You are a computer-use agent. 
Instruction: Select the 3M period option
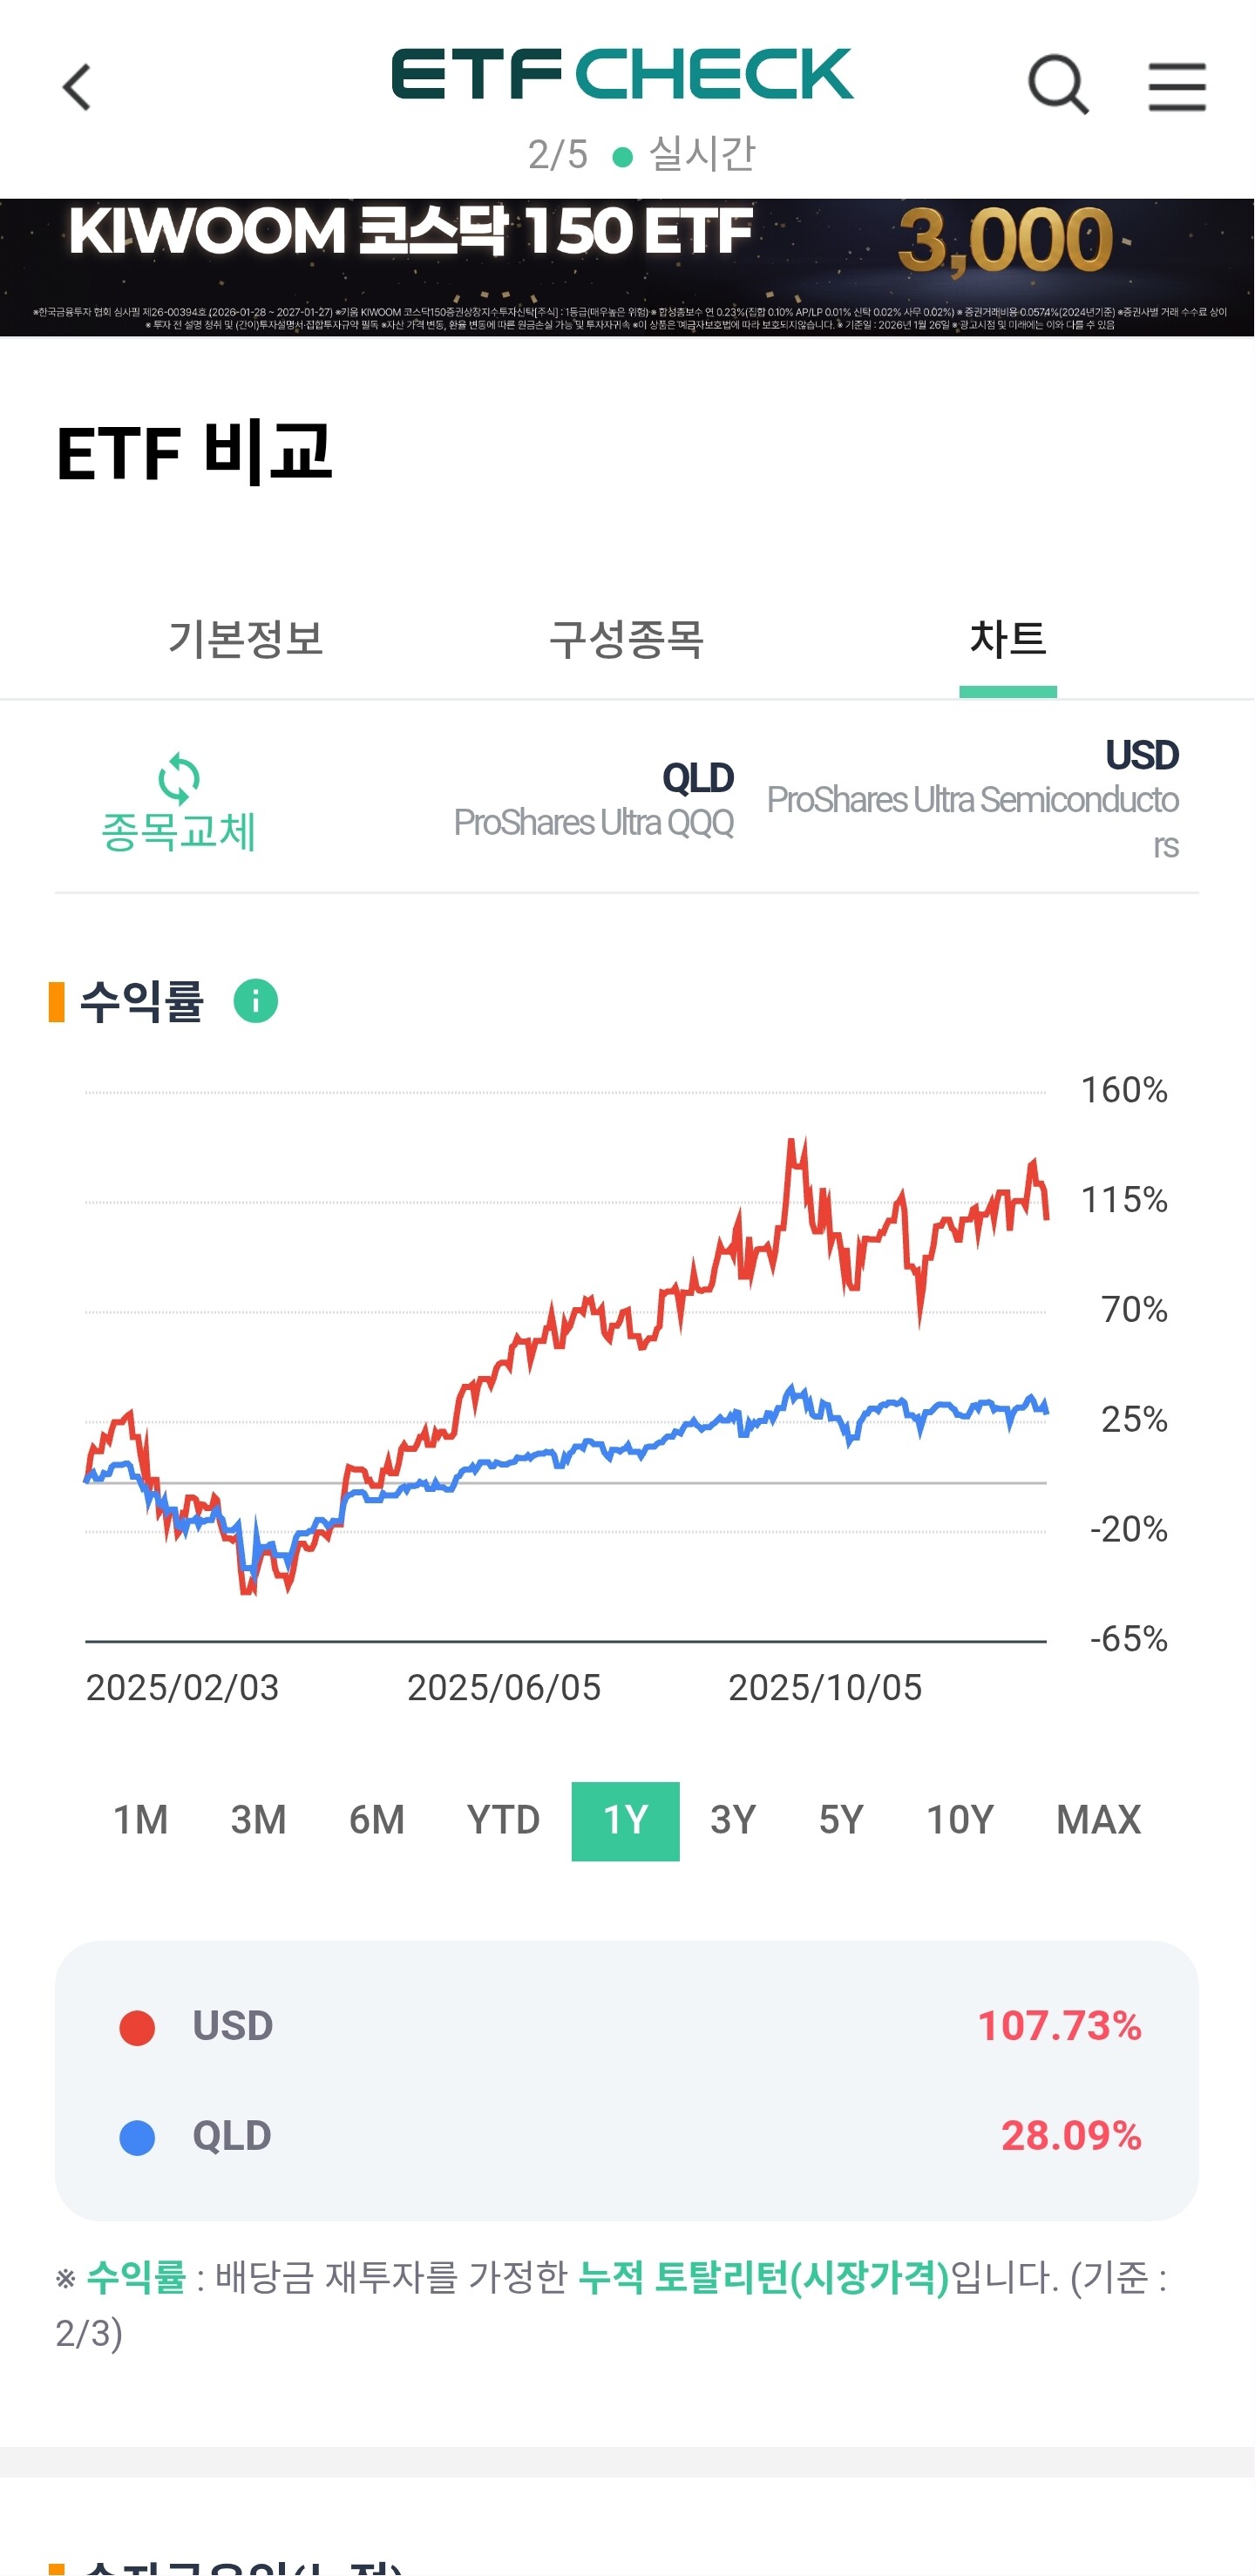[x=258, y=1820]
